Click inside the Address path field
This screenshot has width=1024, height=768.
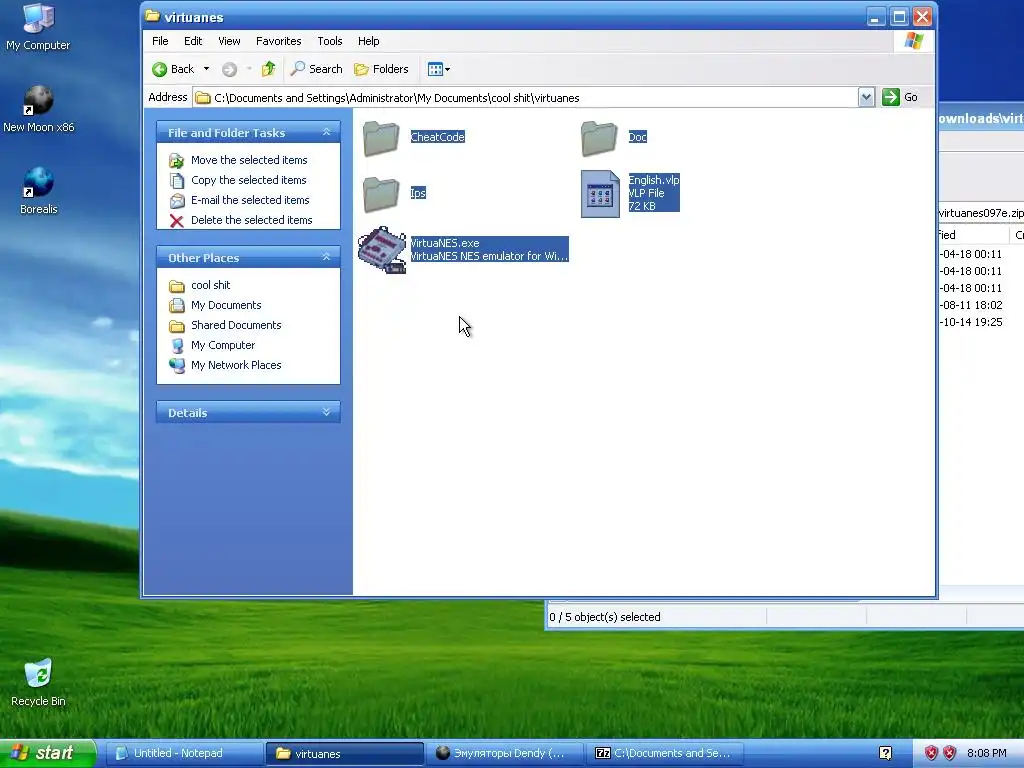526,98
